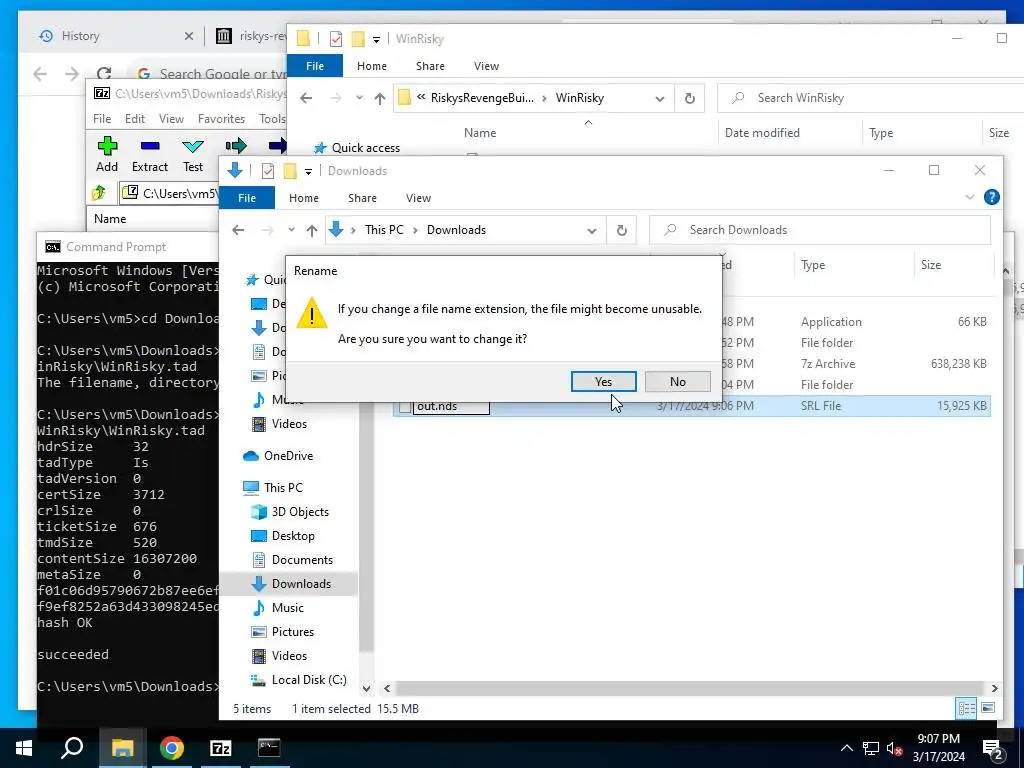The width and height of the screenshot is (1024, 768).
Task: Go back in WinRisky window
Action: [306, 98]
